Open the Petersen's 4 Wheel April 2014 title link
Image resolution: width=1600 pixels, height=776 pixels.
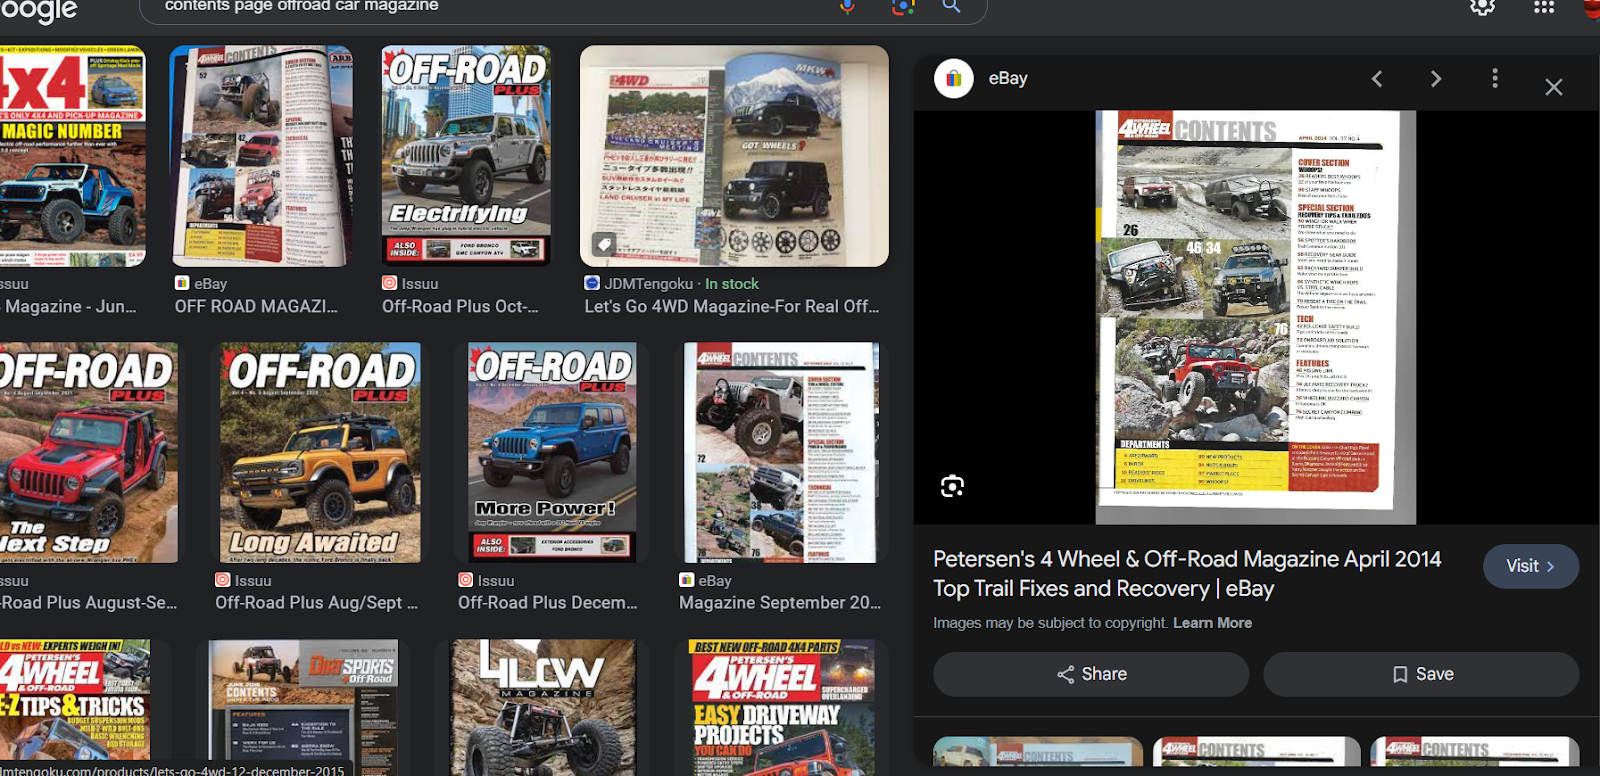(x=1187, y=574)
